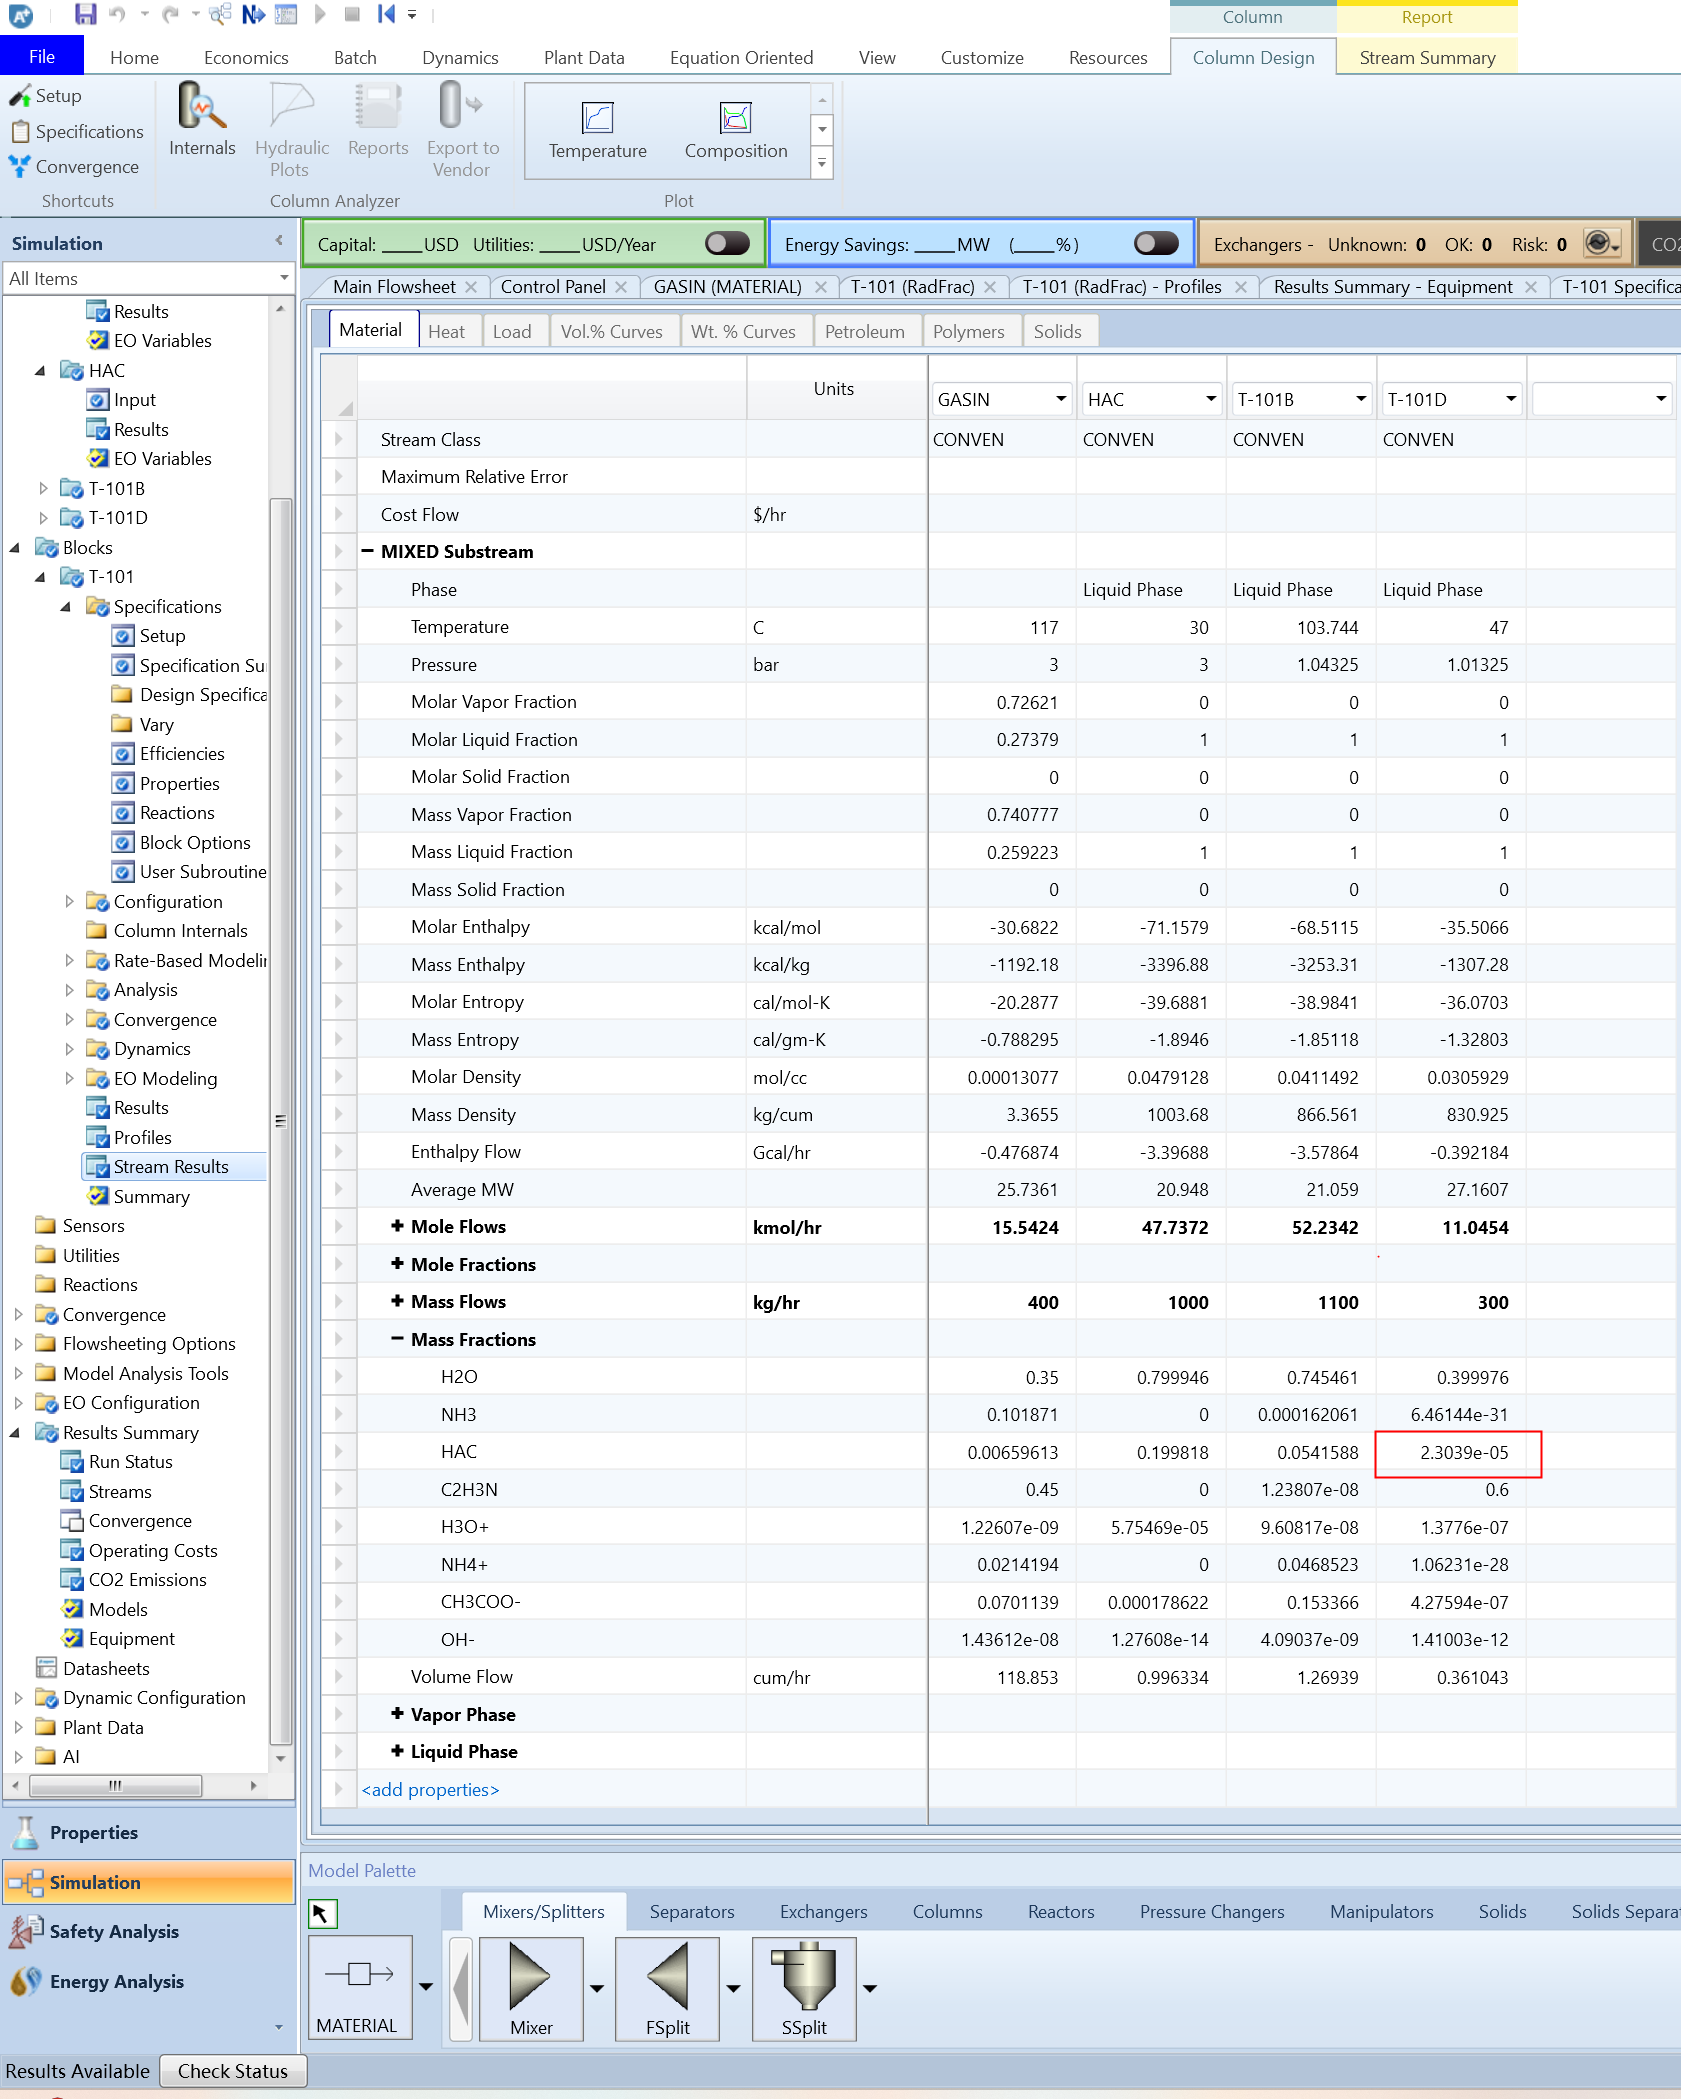Expand the Liquid Phase row

pyautogui.click(x=397, y=1751)
